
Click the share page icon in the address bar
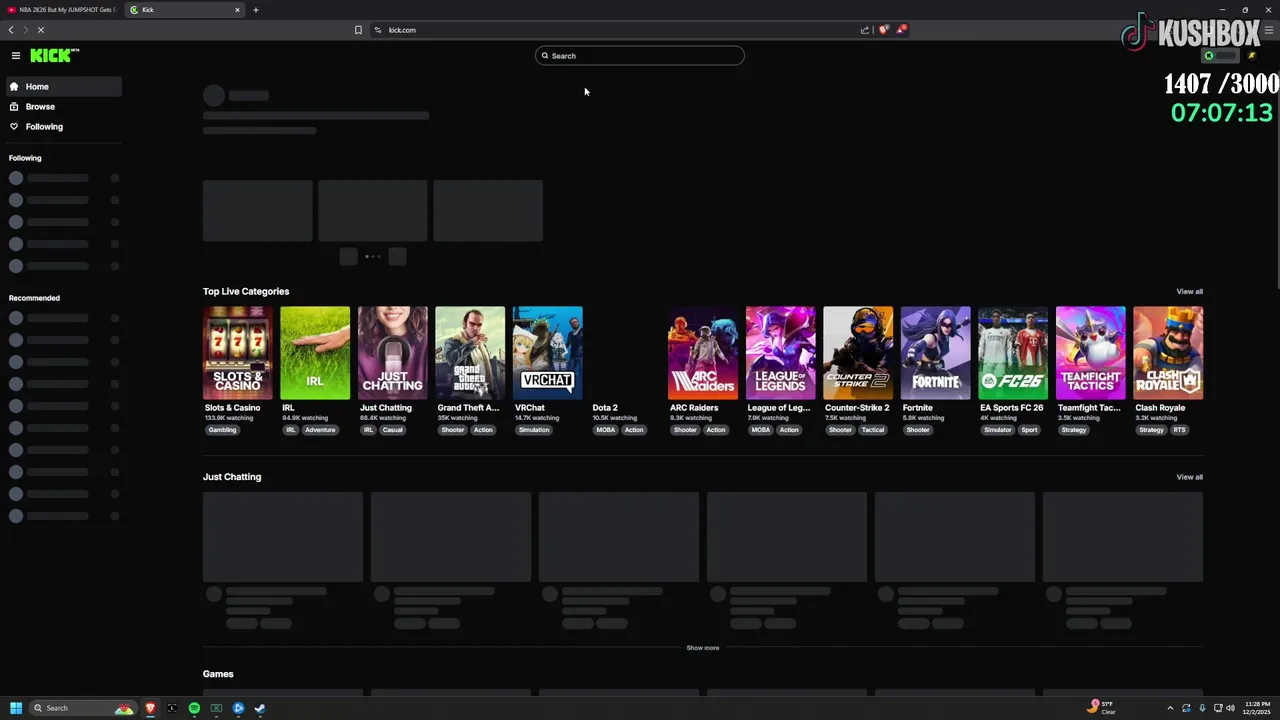point(865,30)
